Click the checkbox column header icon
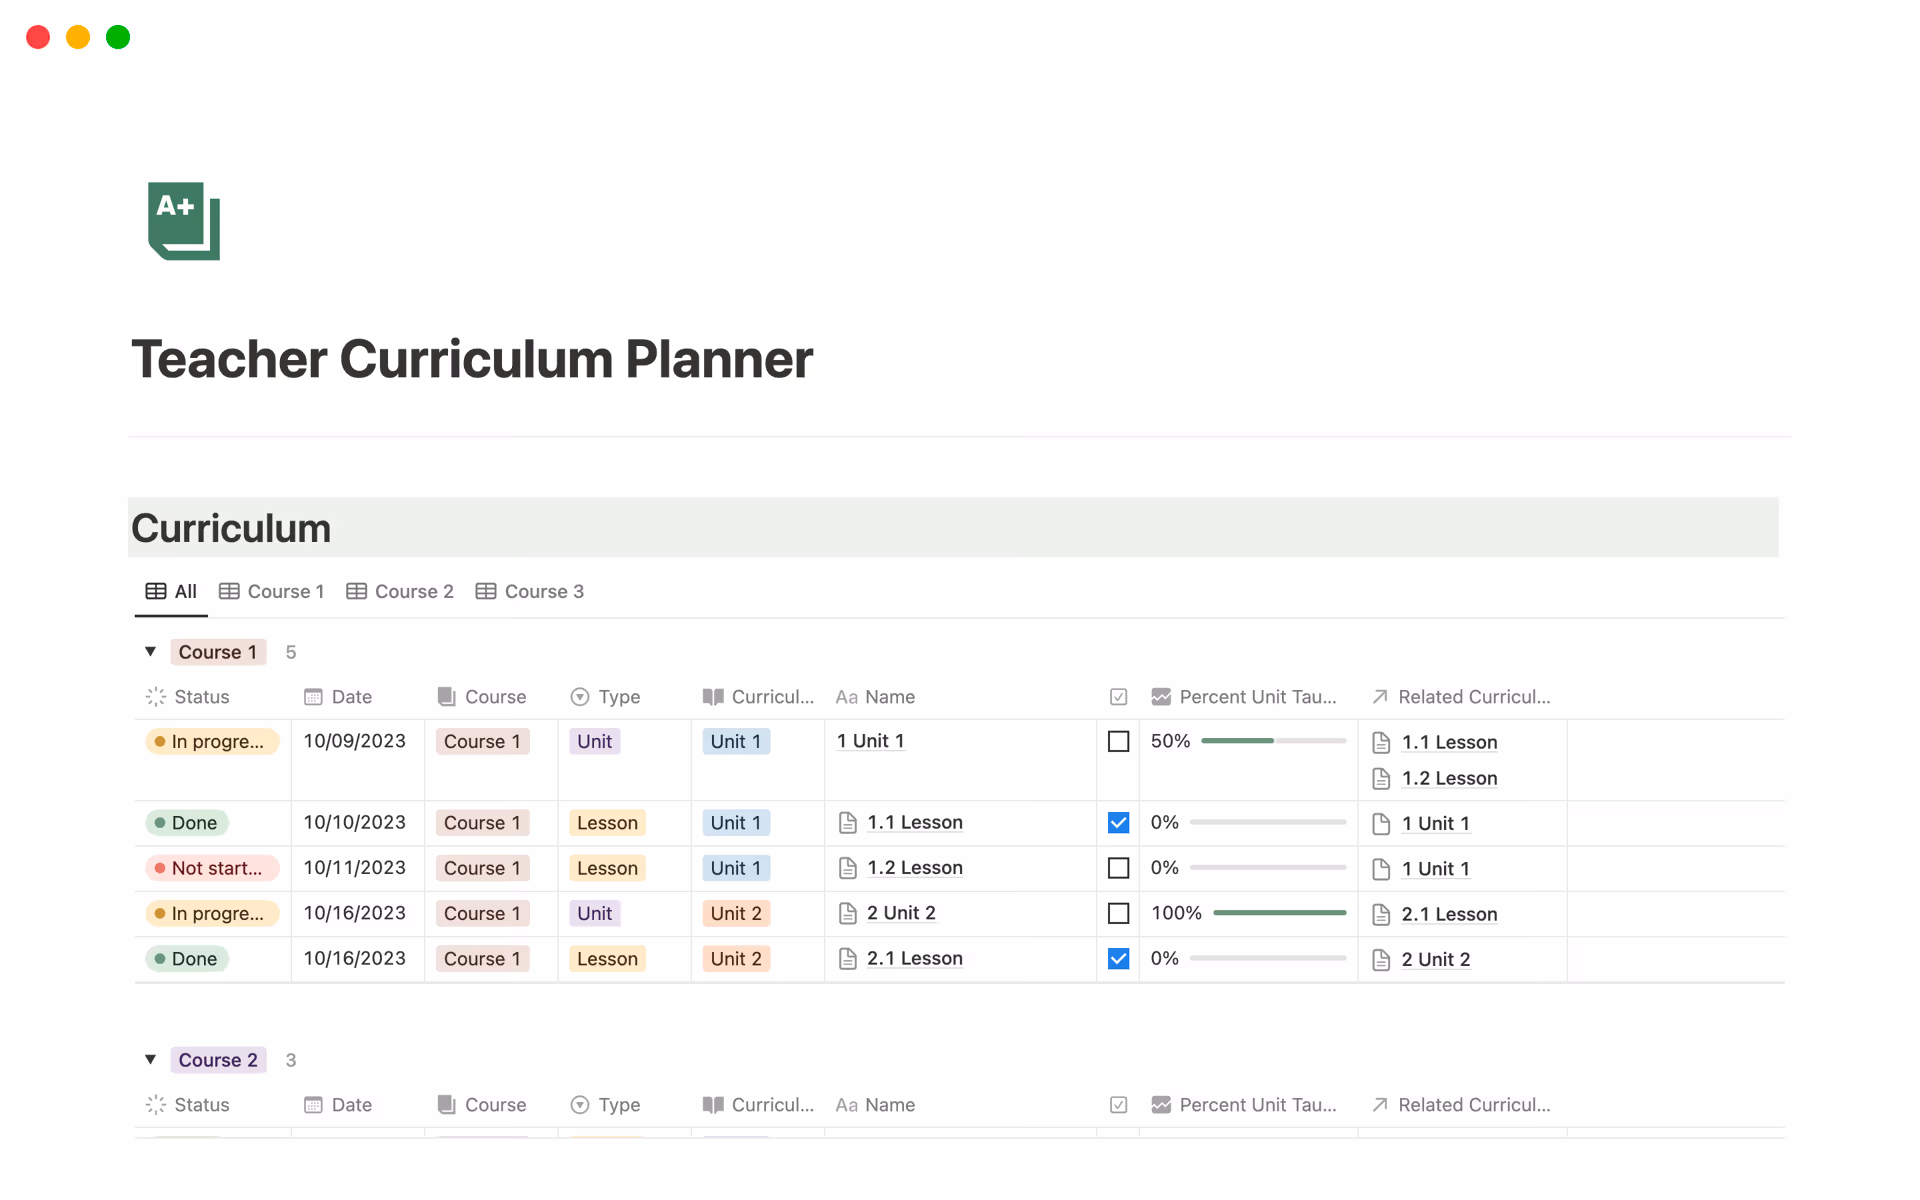This screenshot has height=1200, width=1920. (1119, 697)
